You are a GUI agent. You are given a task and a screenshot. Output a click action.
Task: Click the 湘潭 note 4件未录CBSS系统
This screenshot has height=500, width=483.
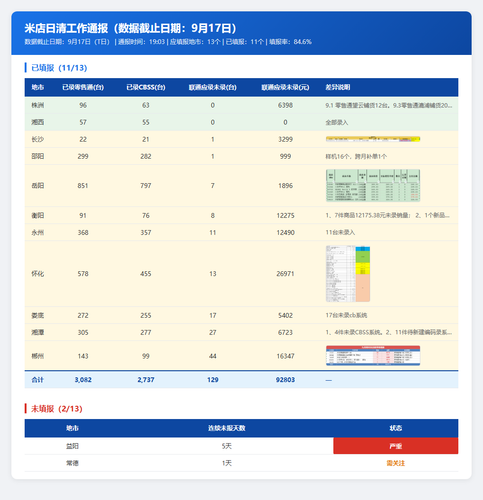389,332
